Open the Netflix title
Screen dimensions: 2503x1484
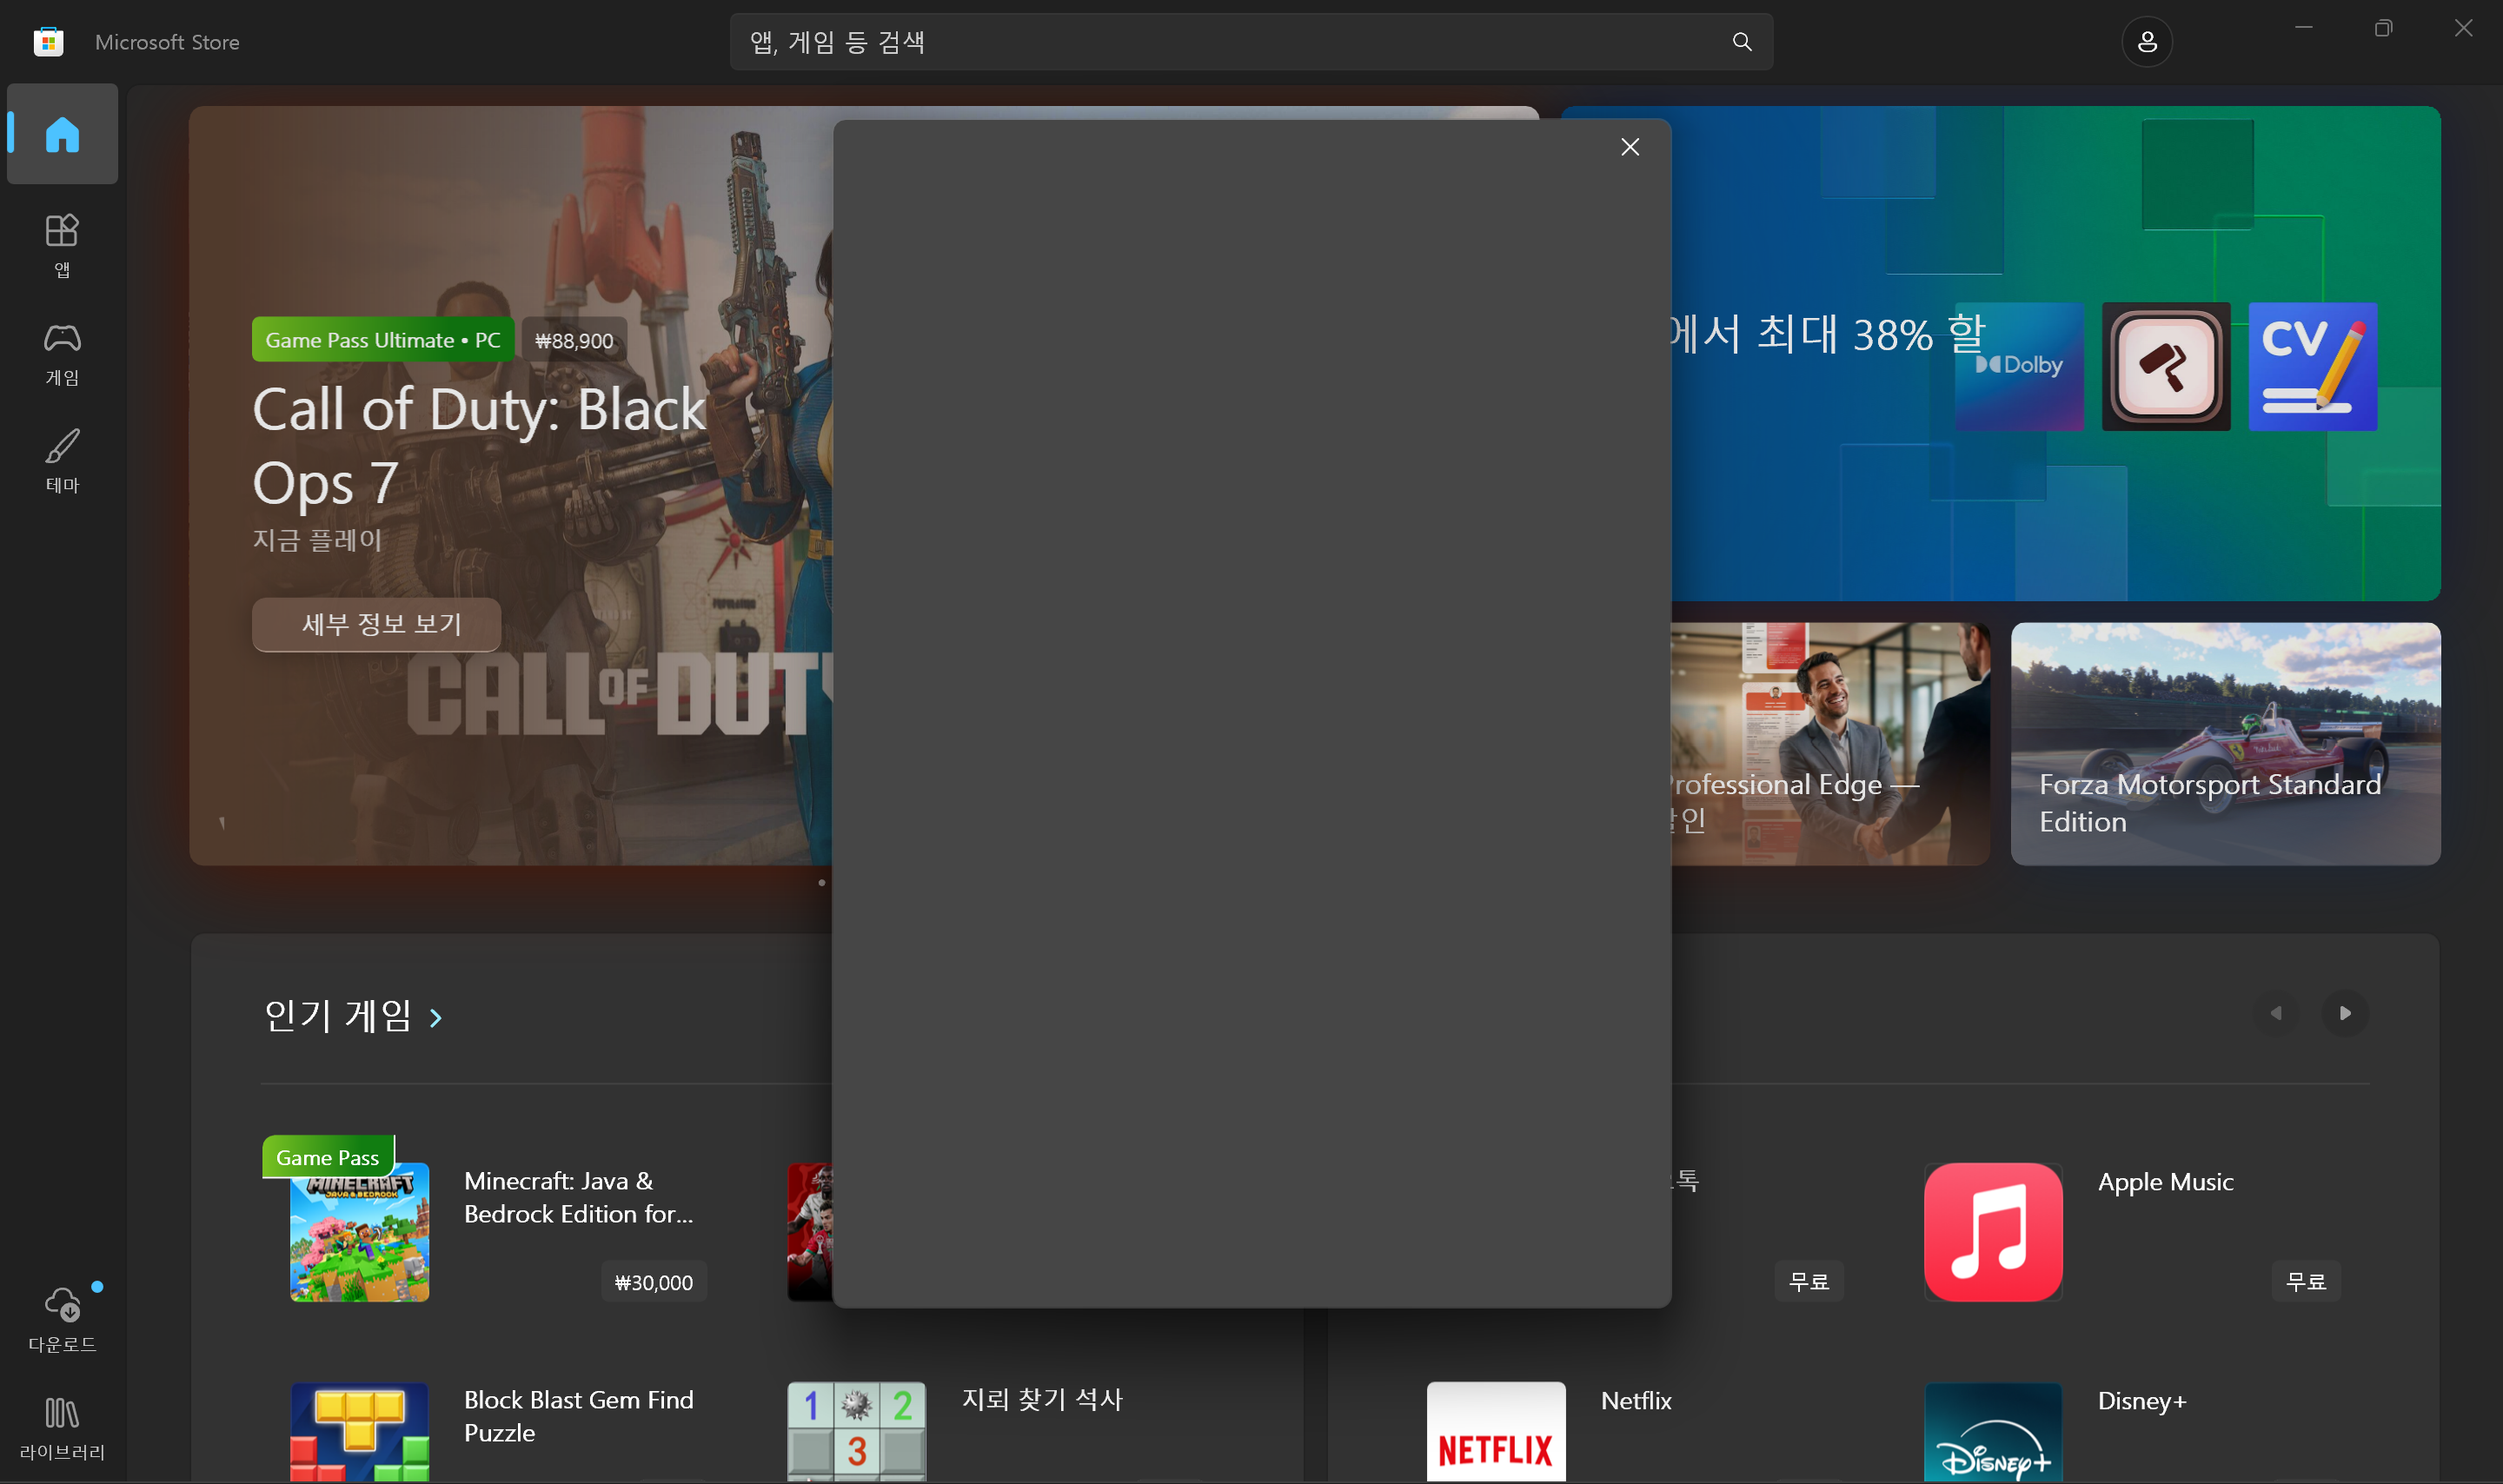1636,1400
